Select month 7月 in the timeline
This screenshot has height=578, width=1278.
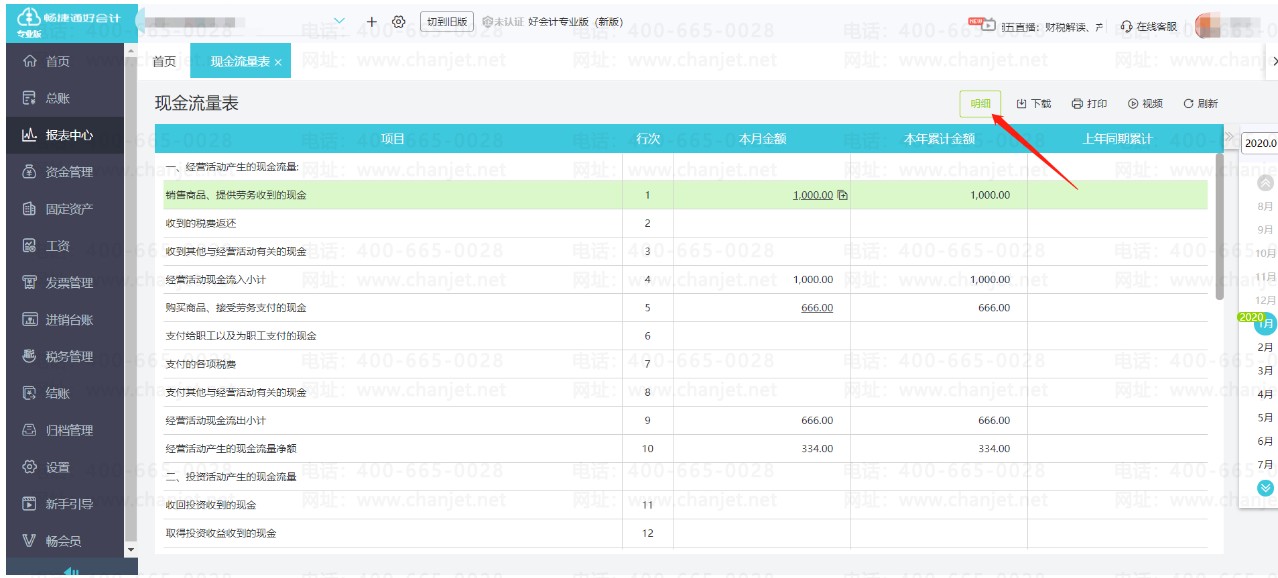click(1266, 464)
